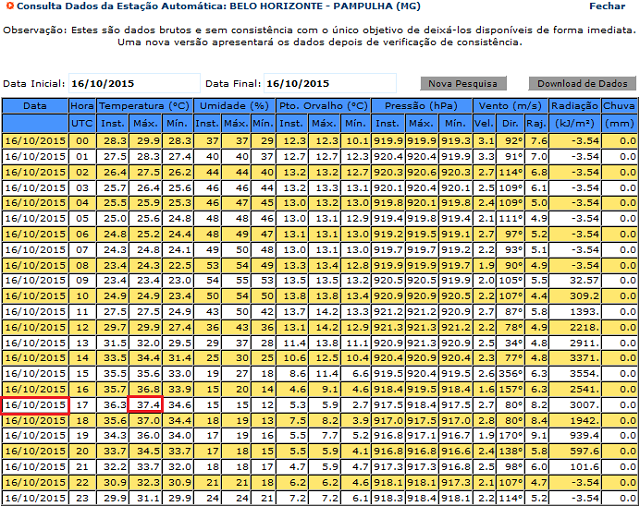
Task: Click the Data Final date field
Action: [330, 83]
